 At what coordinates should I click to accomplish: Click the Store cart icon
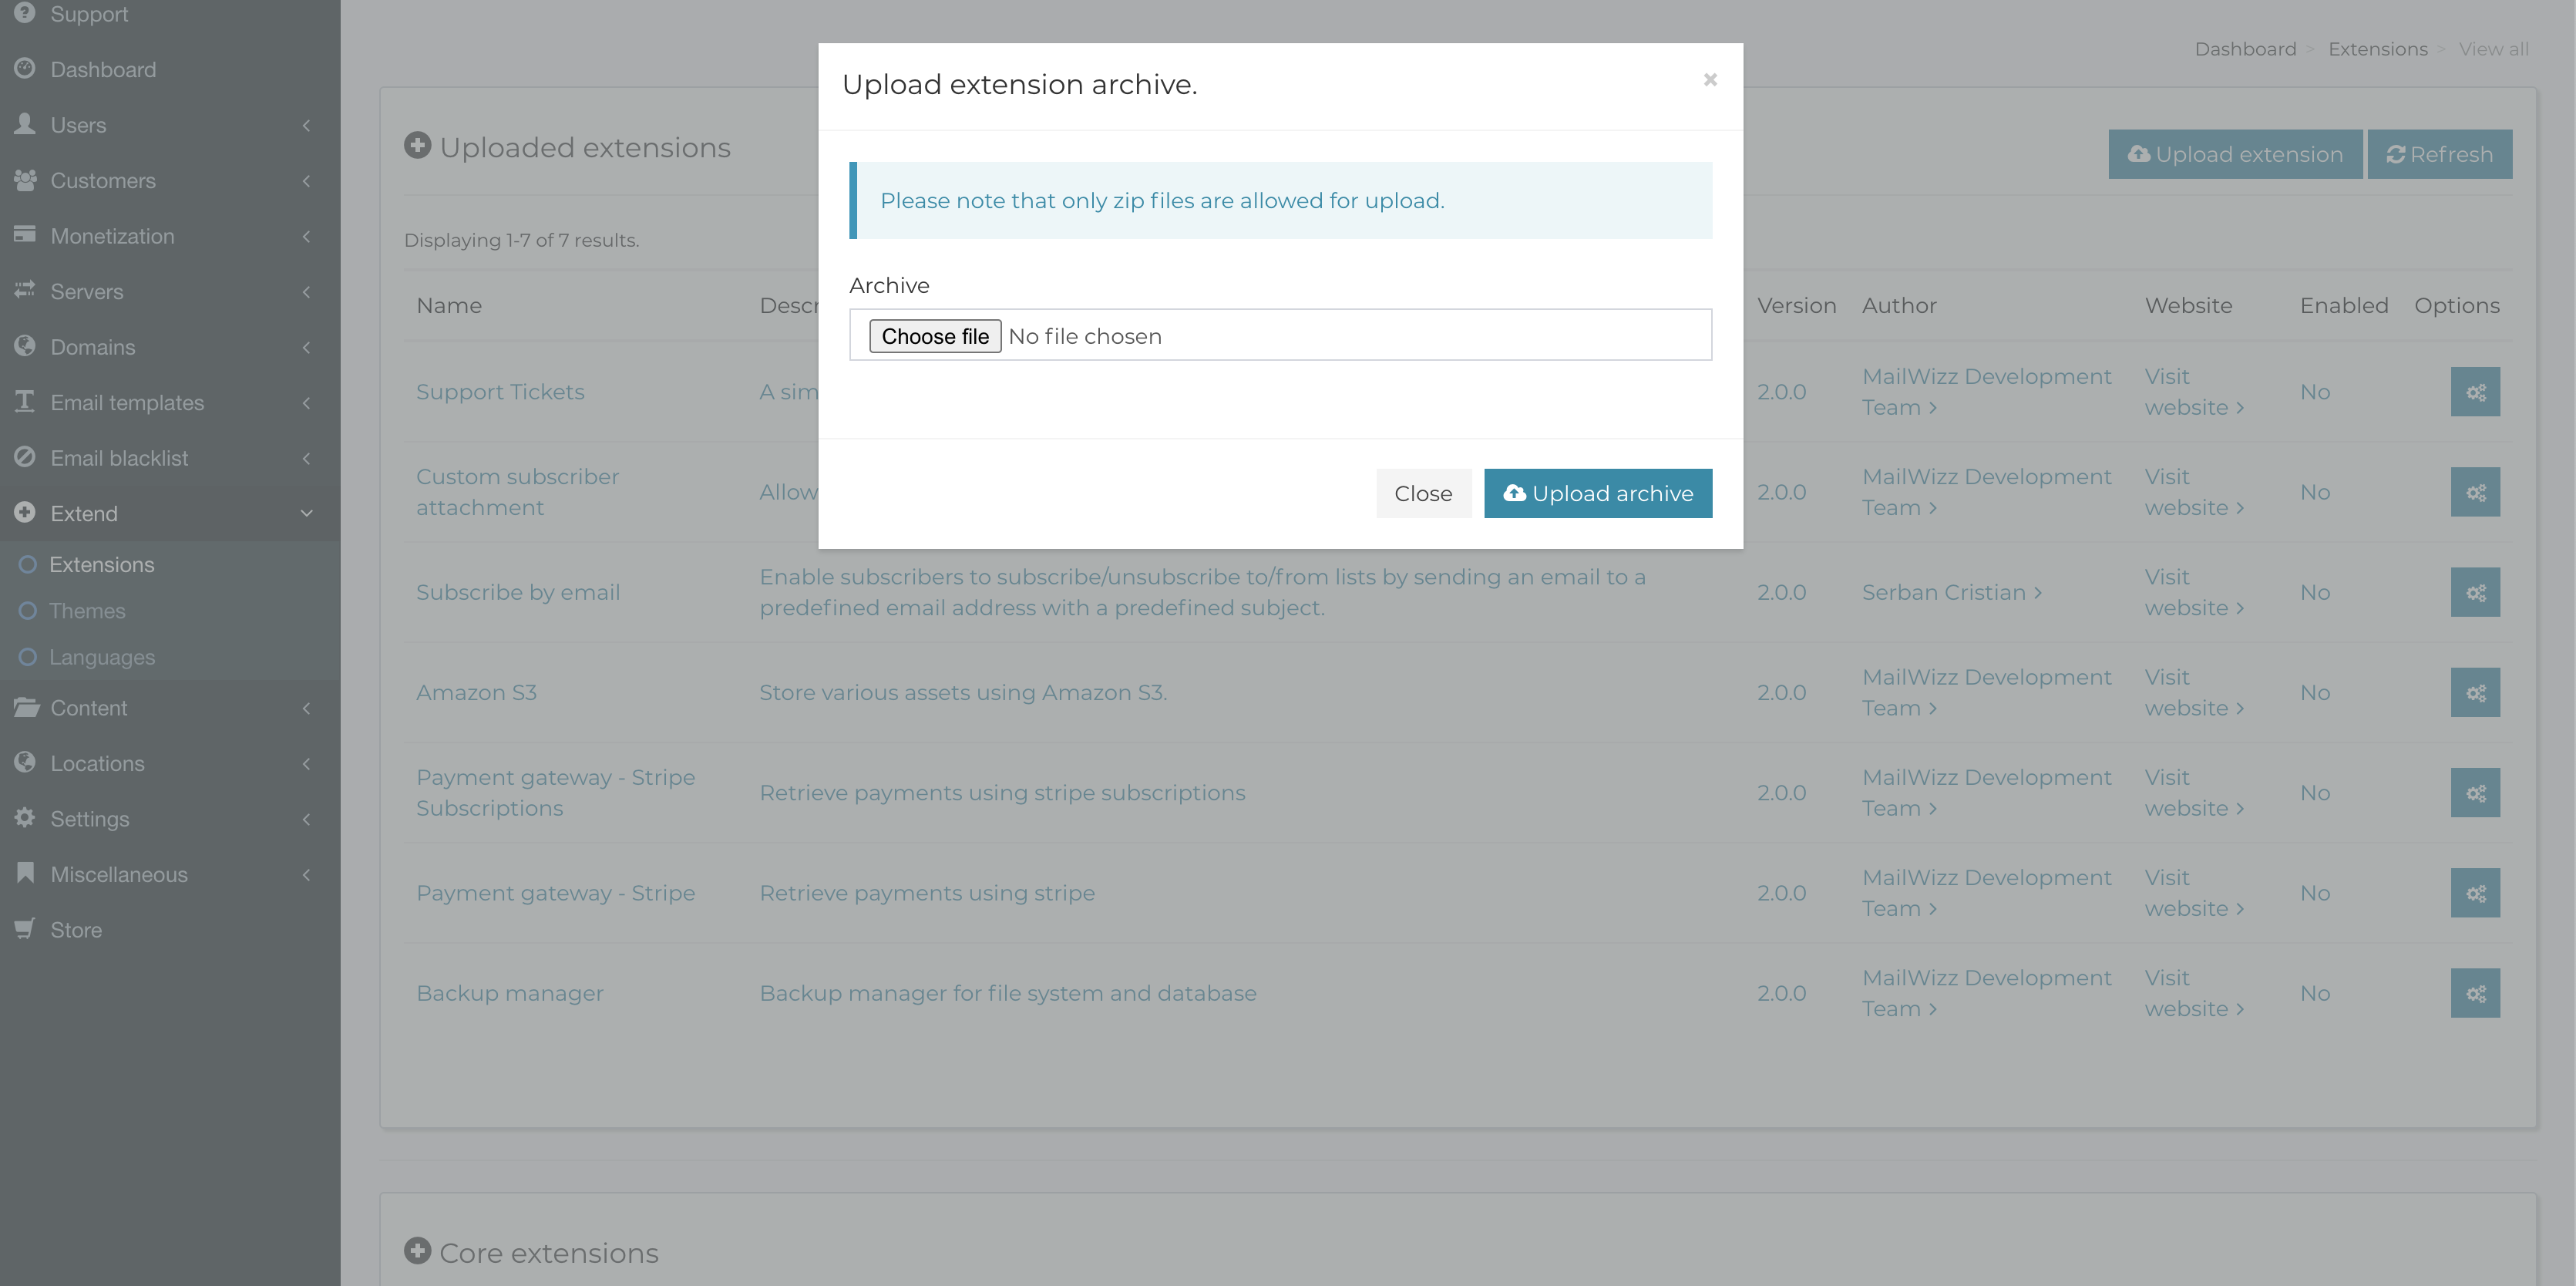25,929
